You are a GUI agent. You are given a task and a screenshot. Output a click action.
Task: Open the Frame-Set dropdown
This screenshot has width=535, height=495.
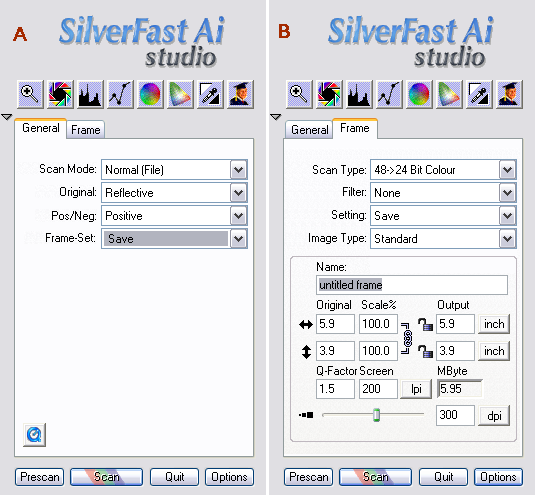tap(174, 238)
